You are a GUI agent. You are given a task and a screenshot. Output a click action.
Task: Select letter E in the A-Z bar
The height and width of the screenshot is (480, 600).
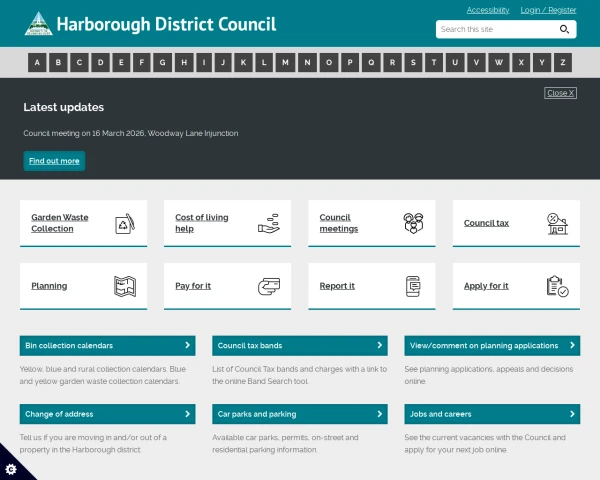[121, 62]
